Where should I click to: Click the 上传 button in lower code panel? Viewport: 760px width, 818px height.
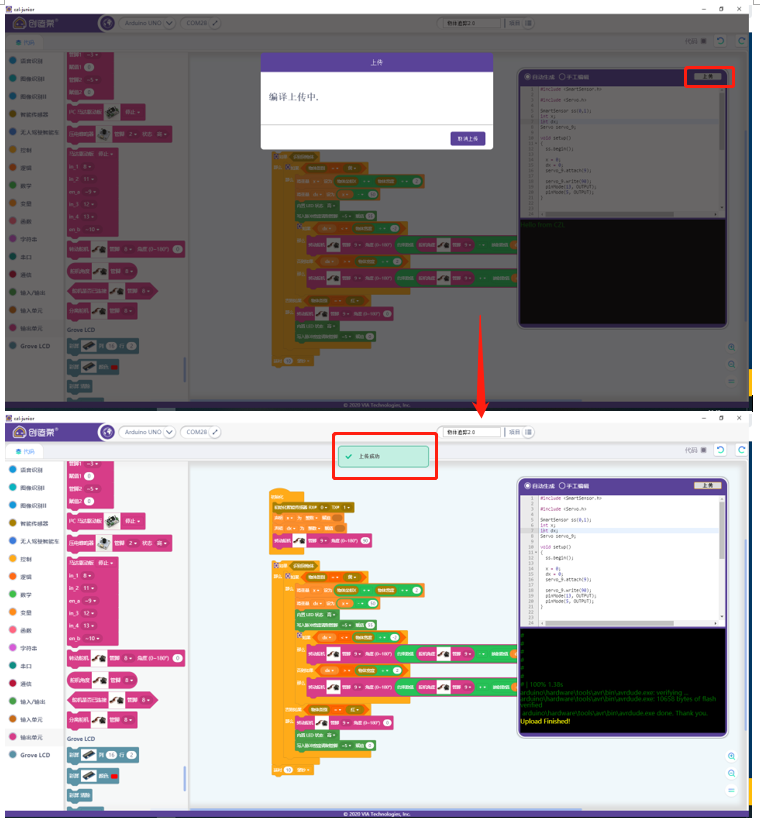point(708,485)
